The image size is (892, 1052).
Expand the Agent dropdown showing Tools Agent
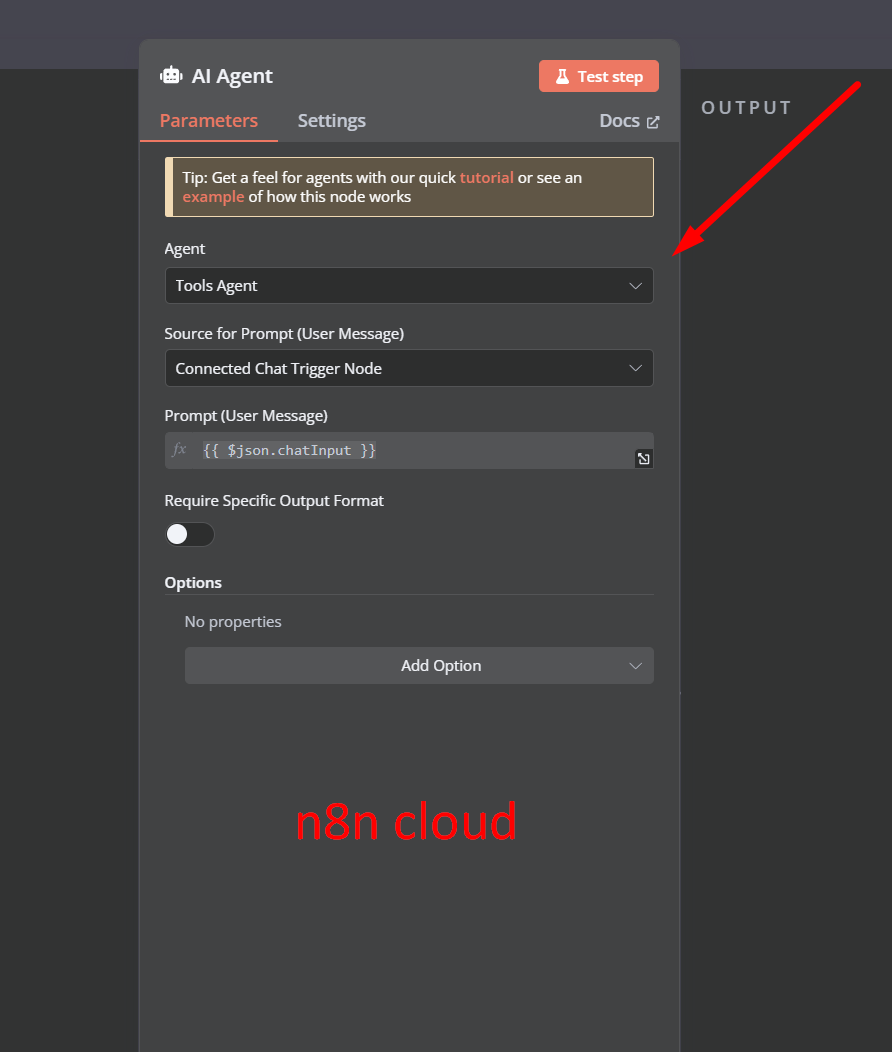click(x=409, y=286)
